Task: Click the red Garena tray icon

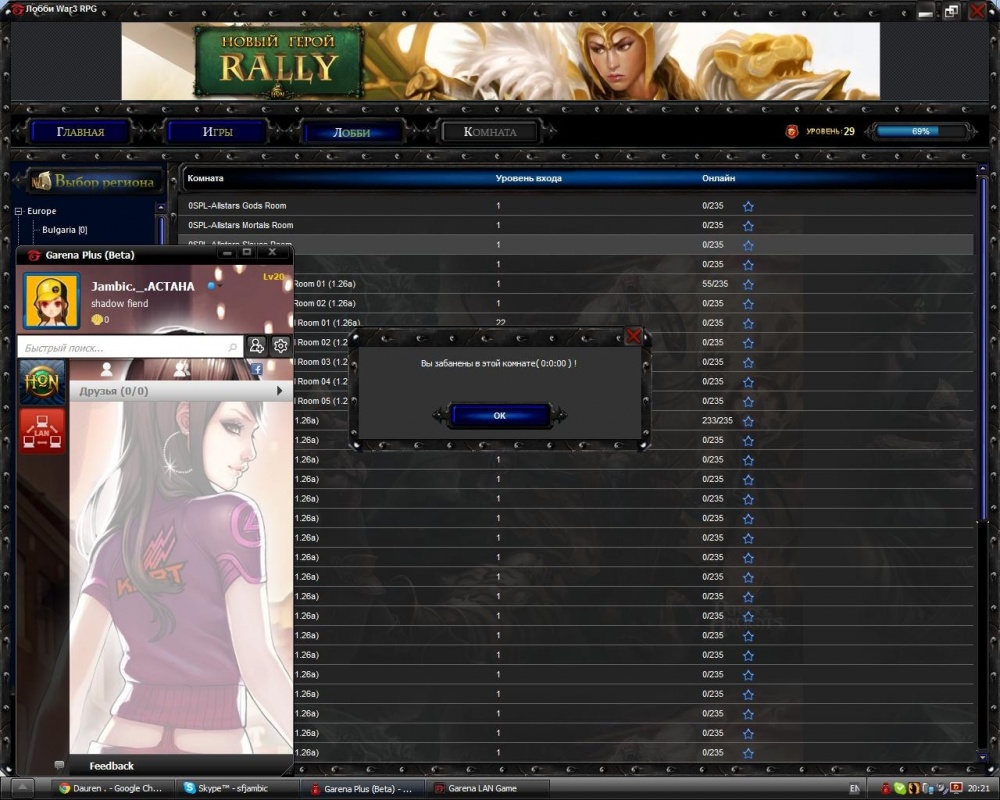Action: 886,789
